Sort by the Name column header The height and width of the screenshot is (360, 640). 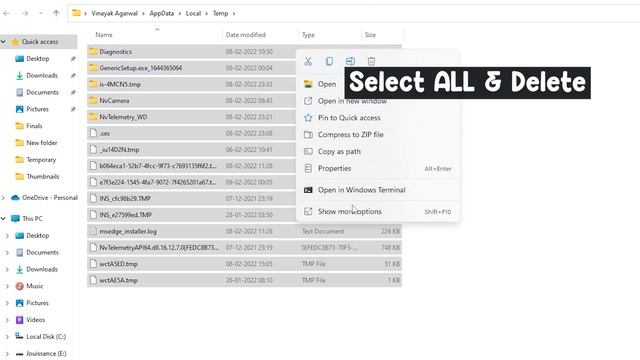pyautogui.click(x=104, y=35)
